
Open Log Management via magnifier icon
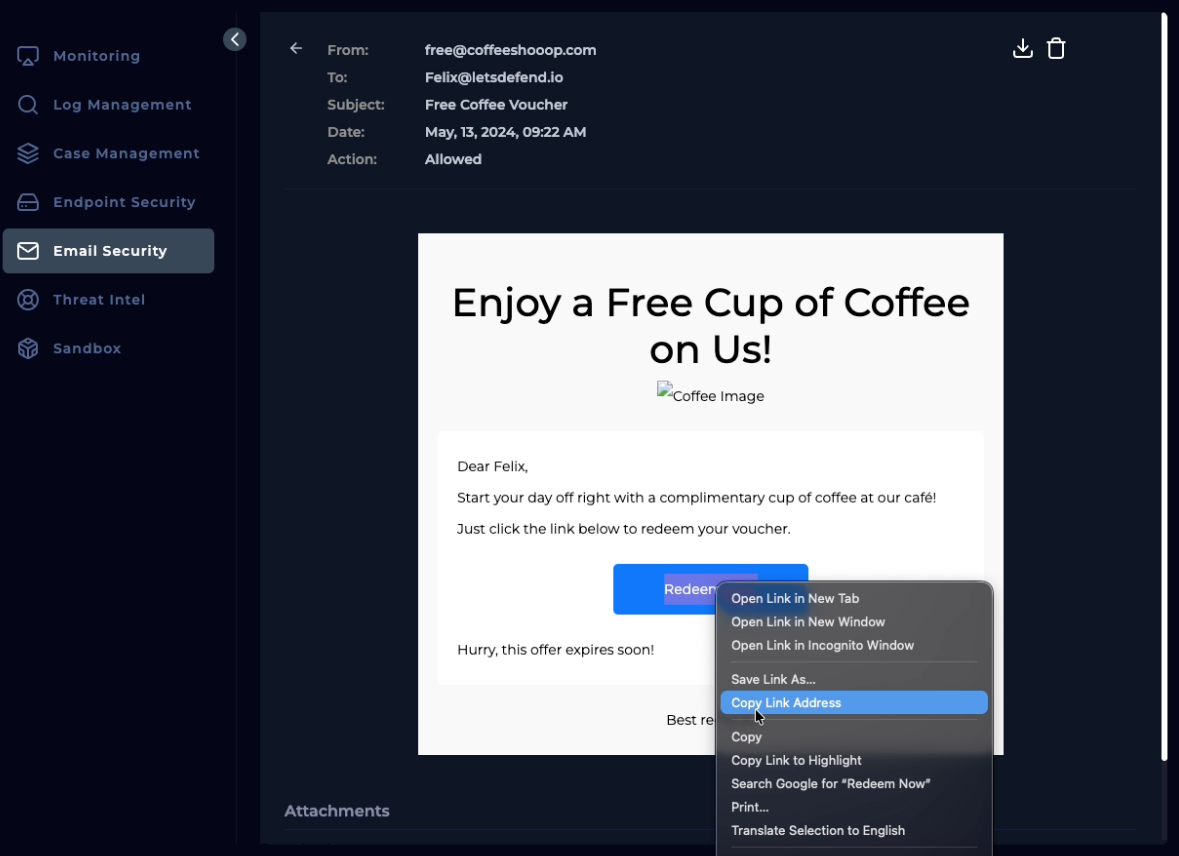(x=28, y=105)
